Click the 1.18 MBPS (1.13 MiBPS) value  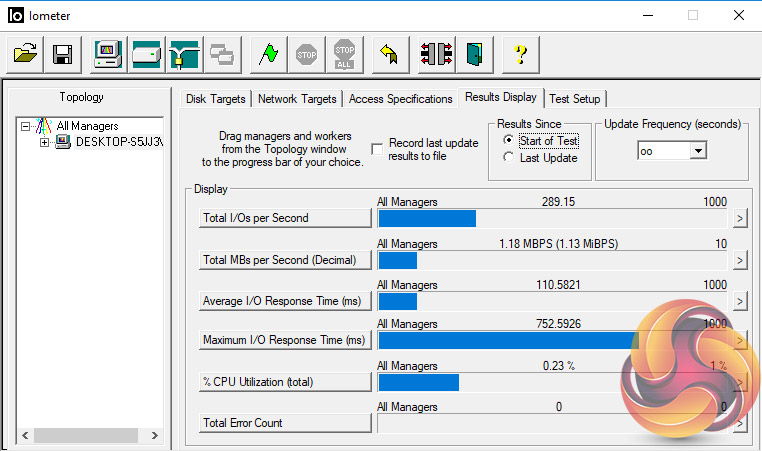558,243
